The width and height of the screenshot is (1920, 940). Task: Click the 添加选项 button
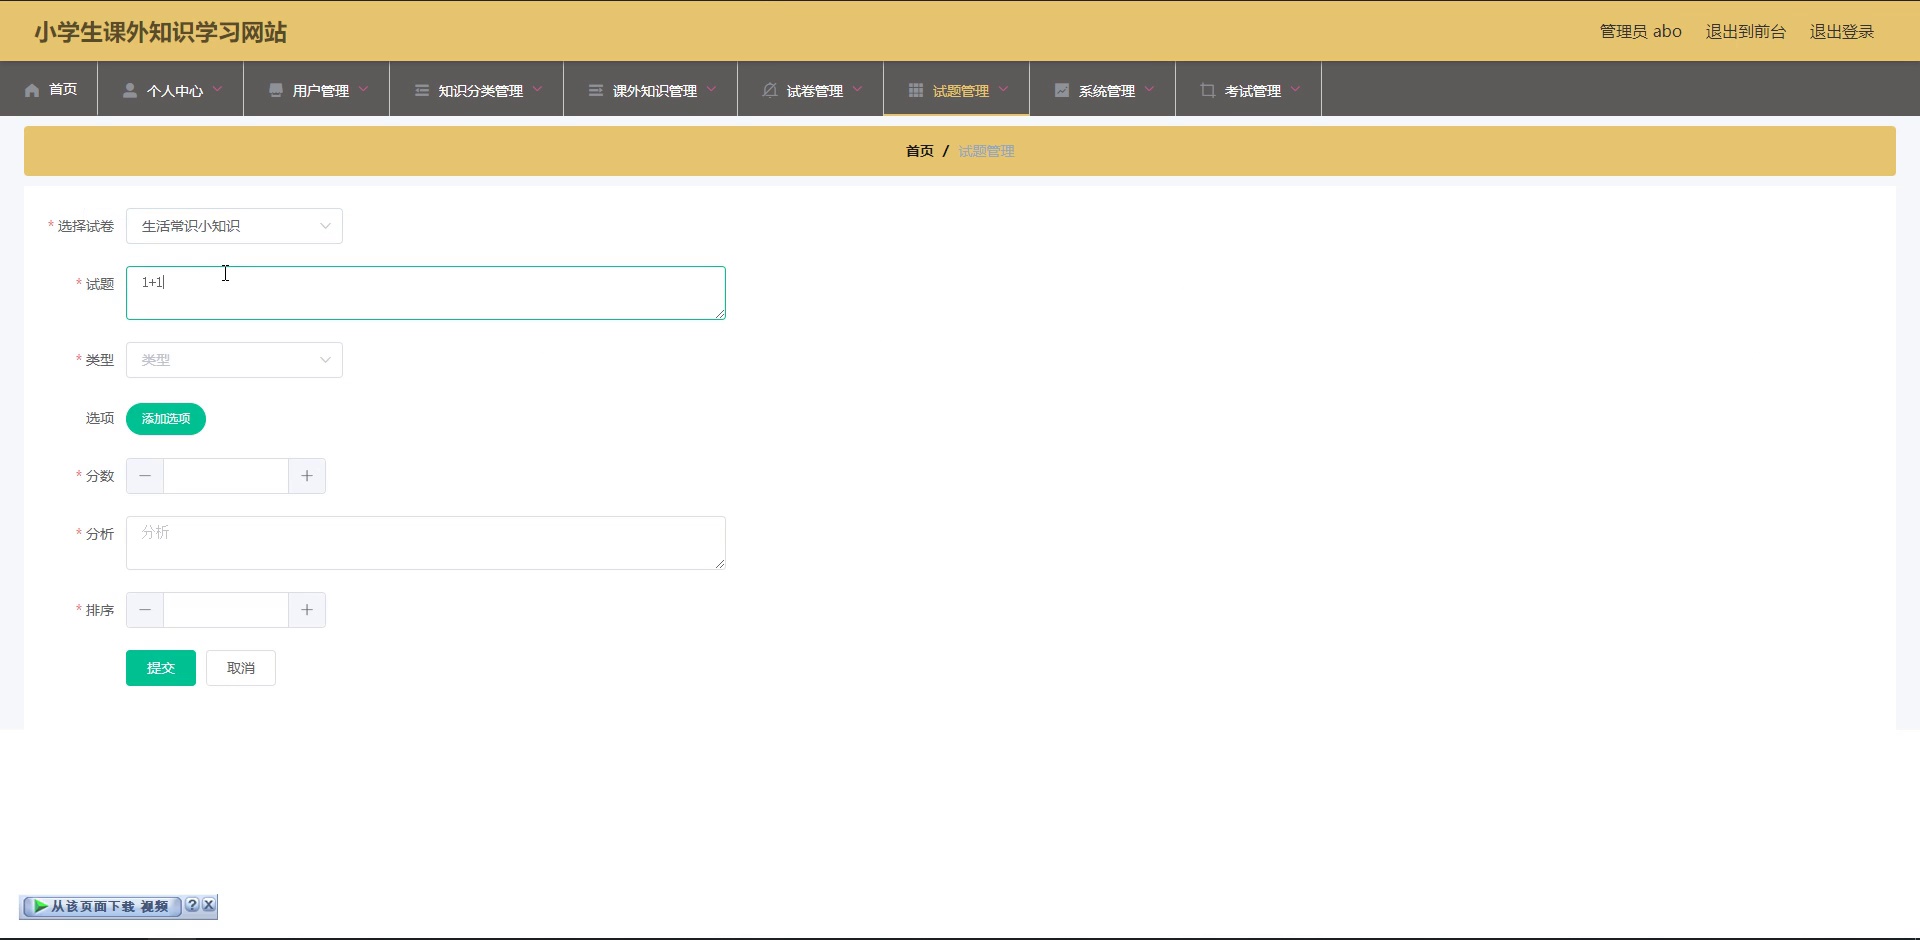166,419
